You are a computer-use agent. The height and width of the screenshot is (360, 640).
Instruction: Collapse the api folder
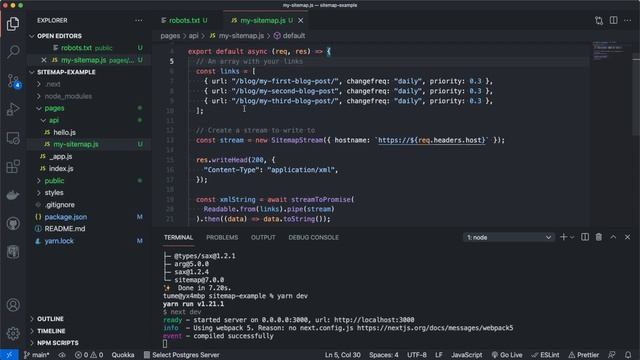53,120
